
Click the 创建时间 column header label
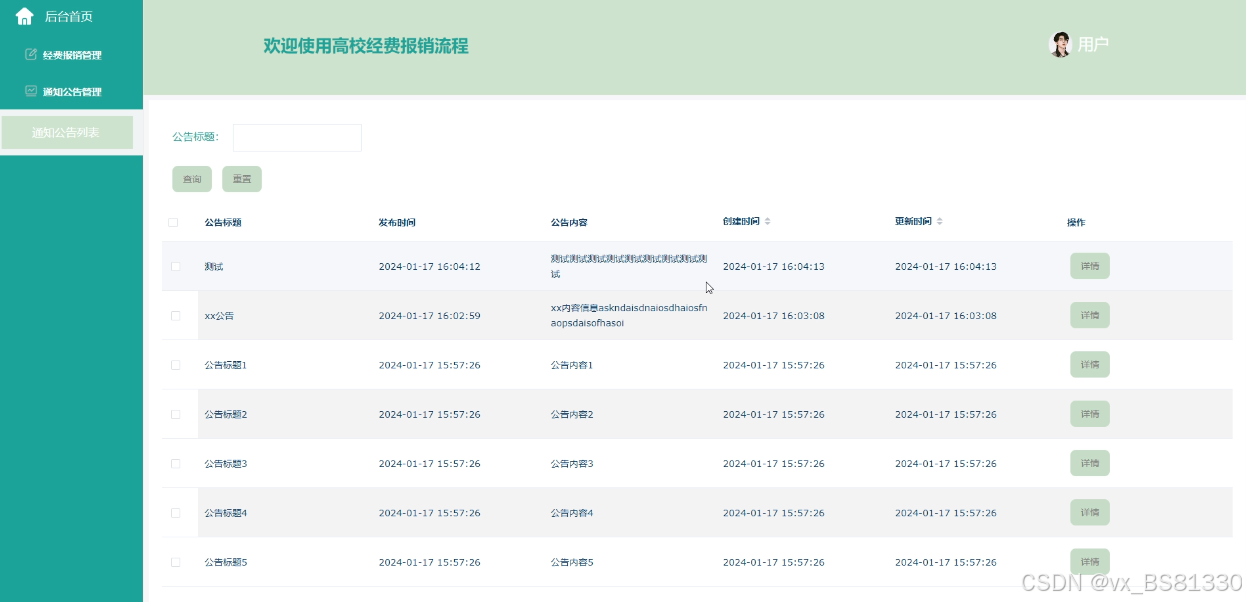click(741, 221)
